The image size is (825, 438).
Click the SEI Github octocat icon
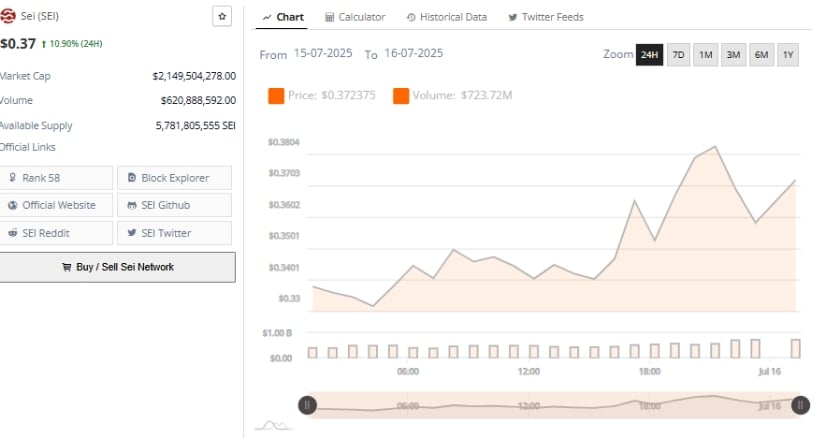click(132, 205)
